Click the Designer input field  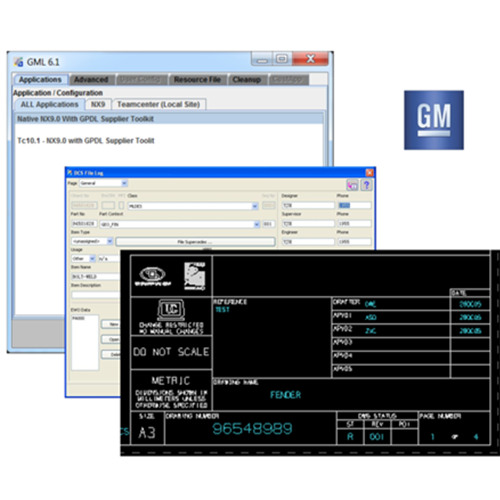(308, 205)
